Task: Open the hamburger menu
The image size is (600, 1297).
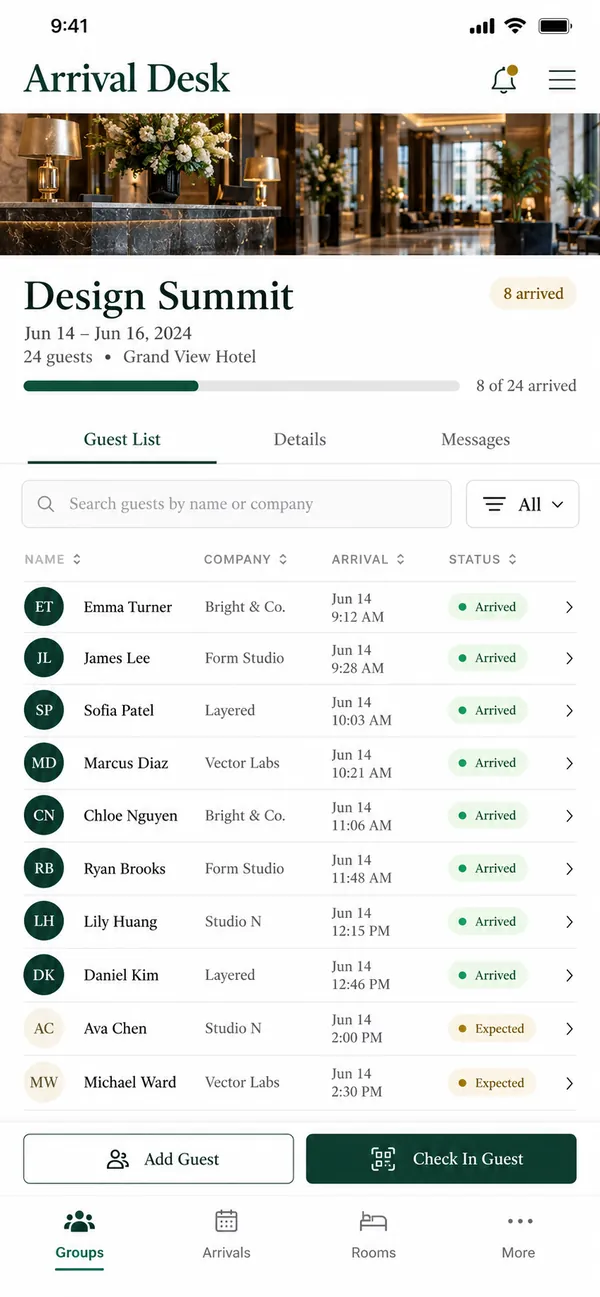Action: (x=562, y=80)
